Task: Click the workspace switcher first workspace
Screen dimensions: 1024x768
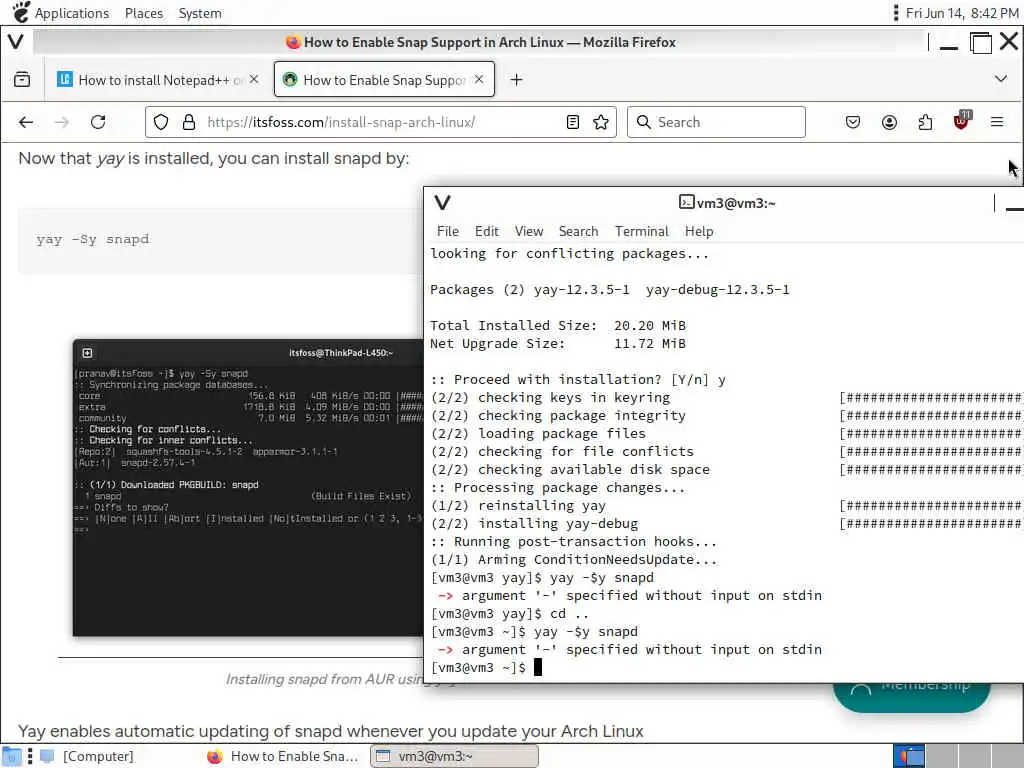Action: click(908, 756)
